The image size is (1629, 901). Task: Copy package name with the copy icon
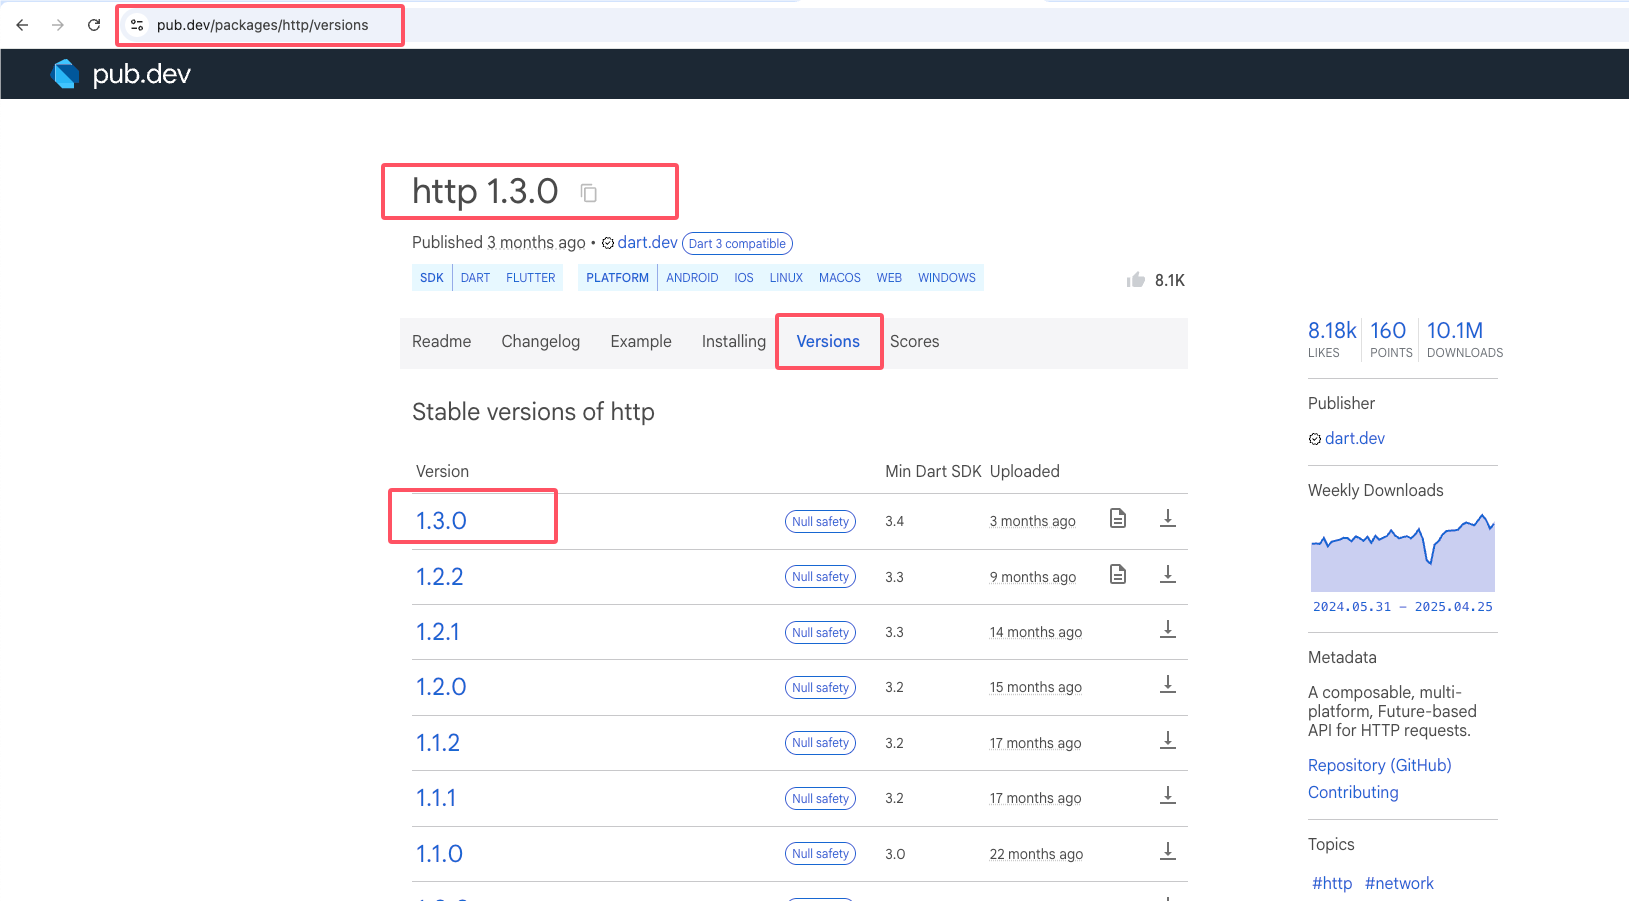point(589,193)
